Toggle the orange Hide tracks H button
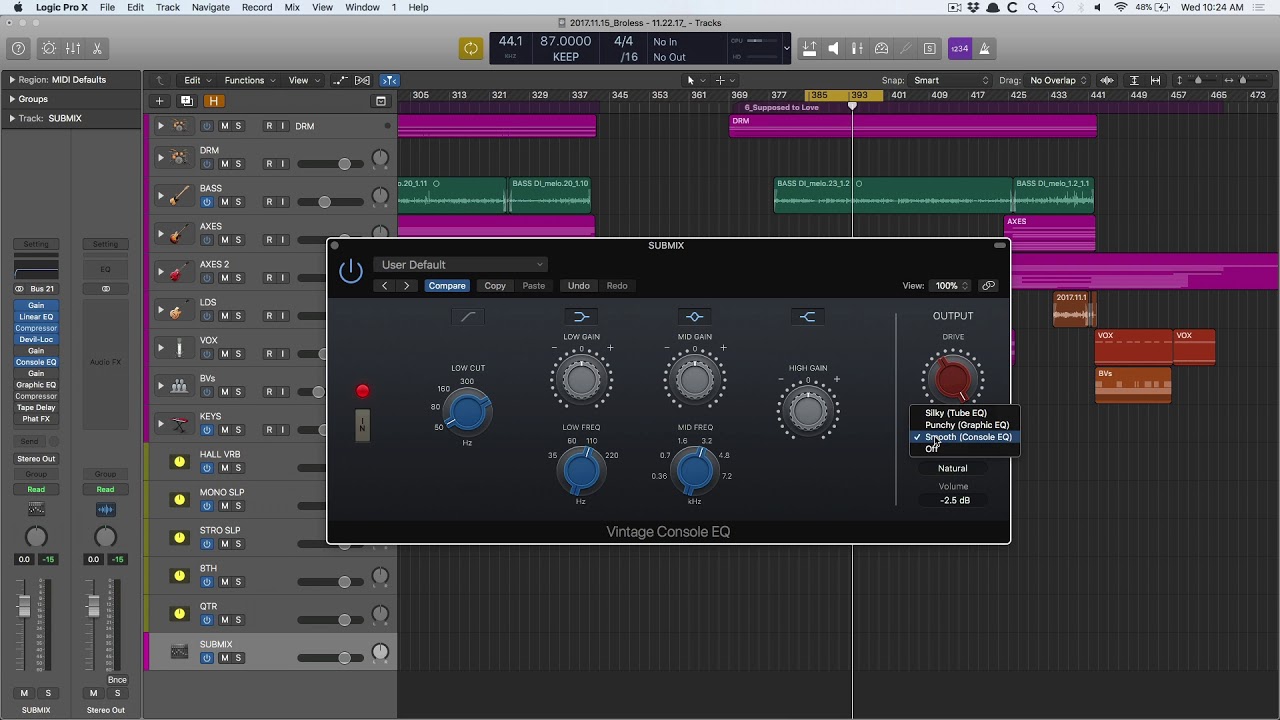This screenshot has height=720, width=1280. point(213,101)
